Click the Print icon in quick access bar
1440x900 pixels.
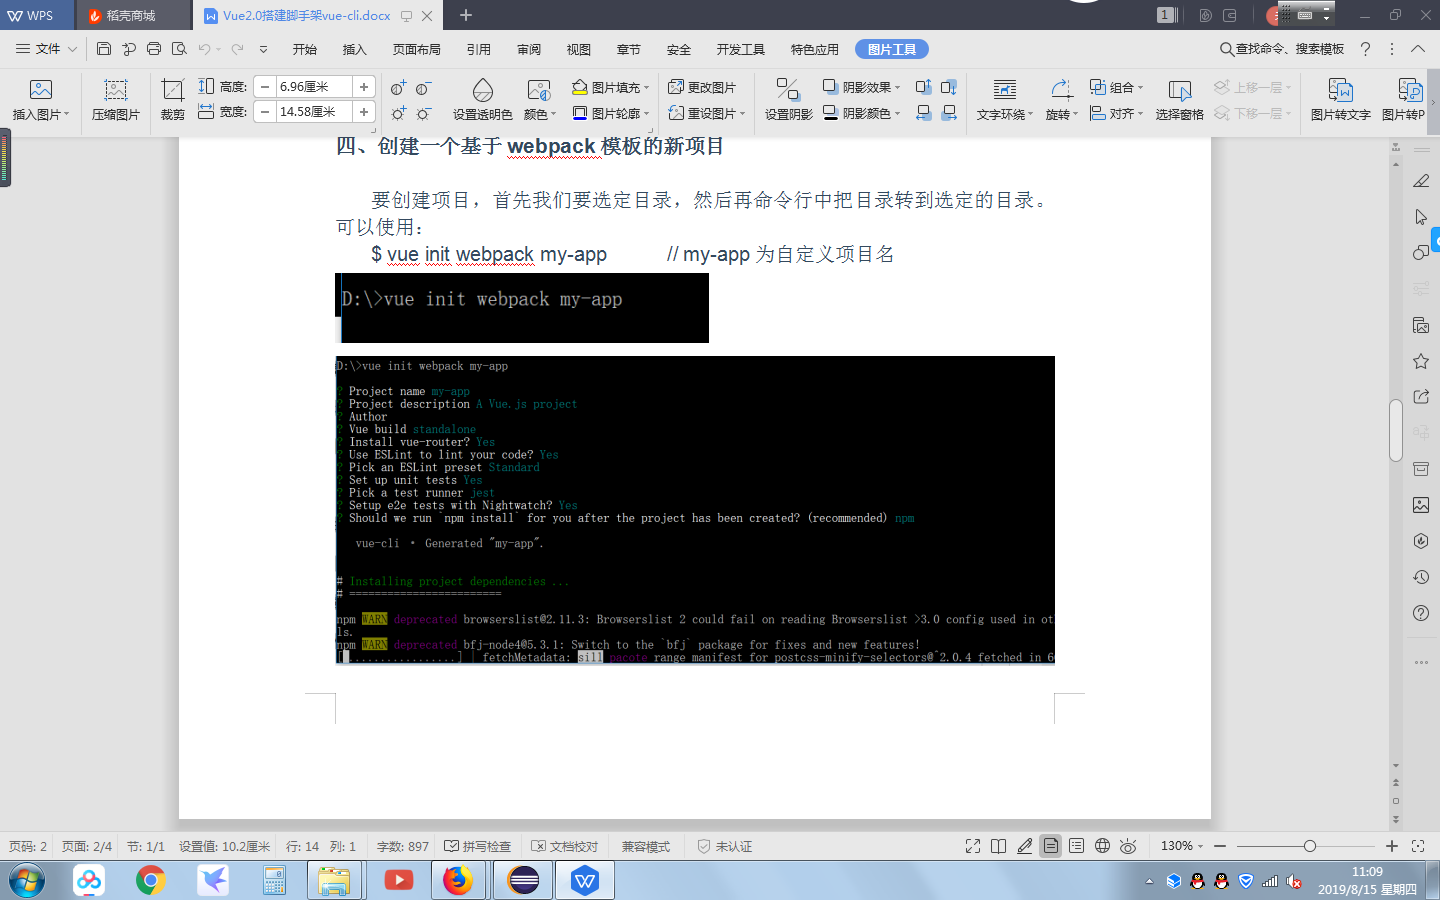tap(154, 49)
